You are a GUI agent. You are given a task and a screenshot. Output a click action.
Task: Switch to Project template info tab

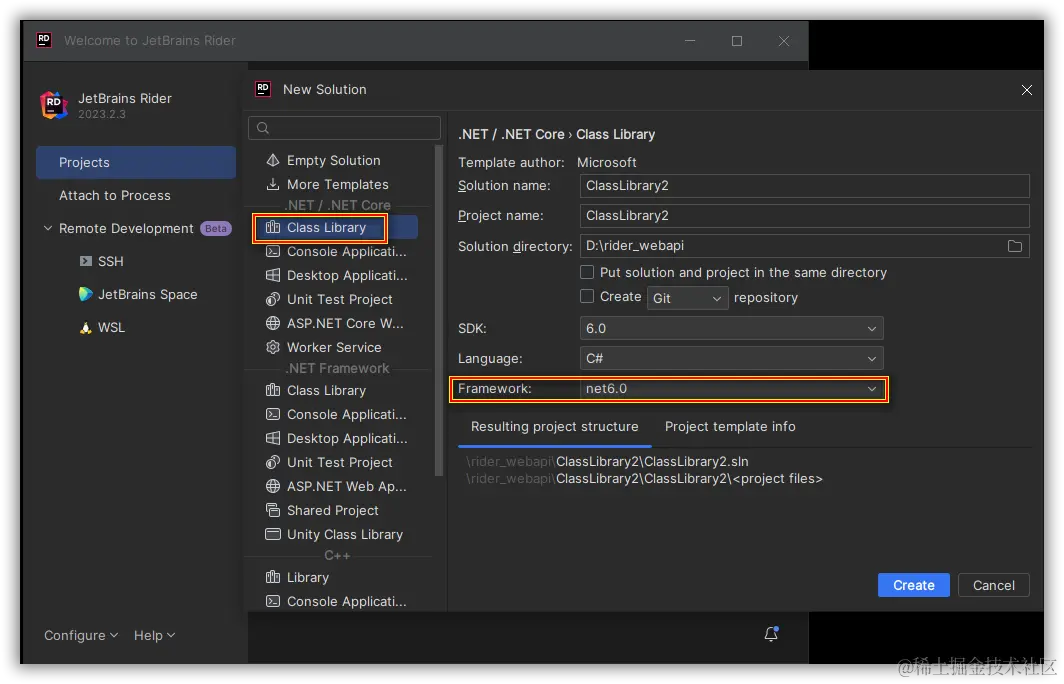point(730,426)
